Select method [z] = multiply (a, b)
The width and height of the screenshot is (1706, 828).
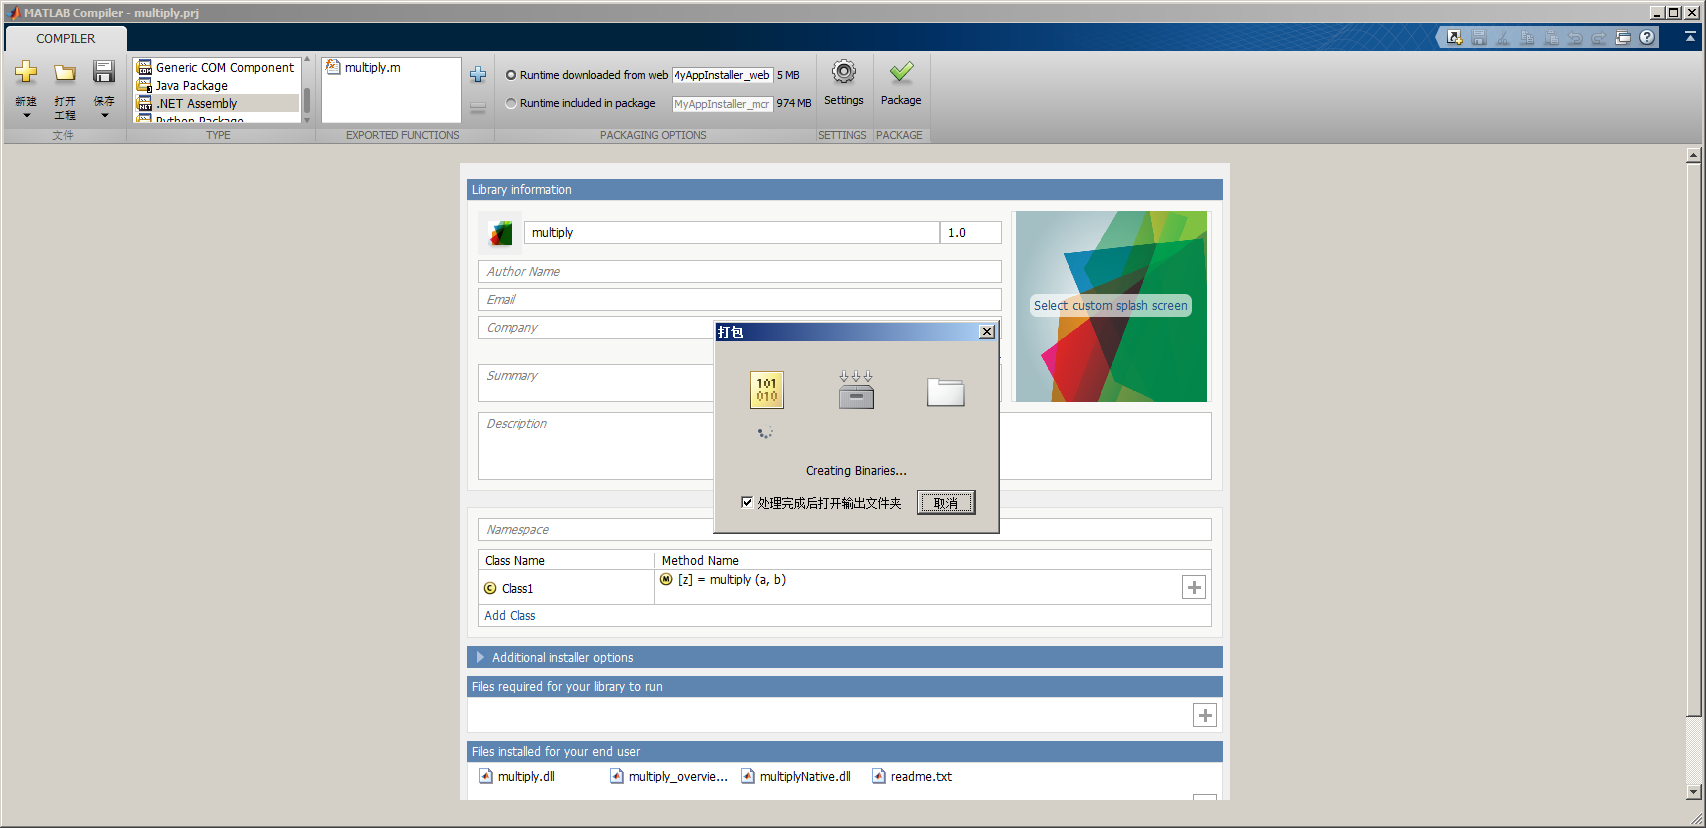732,579
